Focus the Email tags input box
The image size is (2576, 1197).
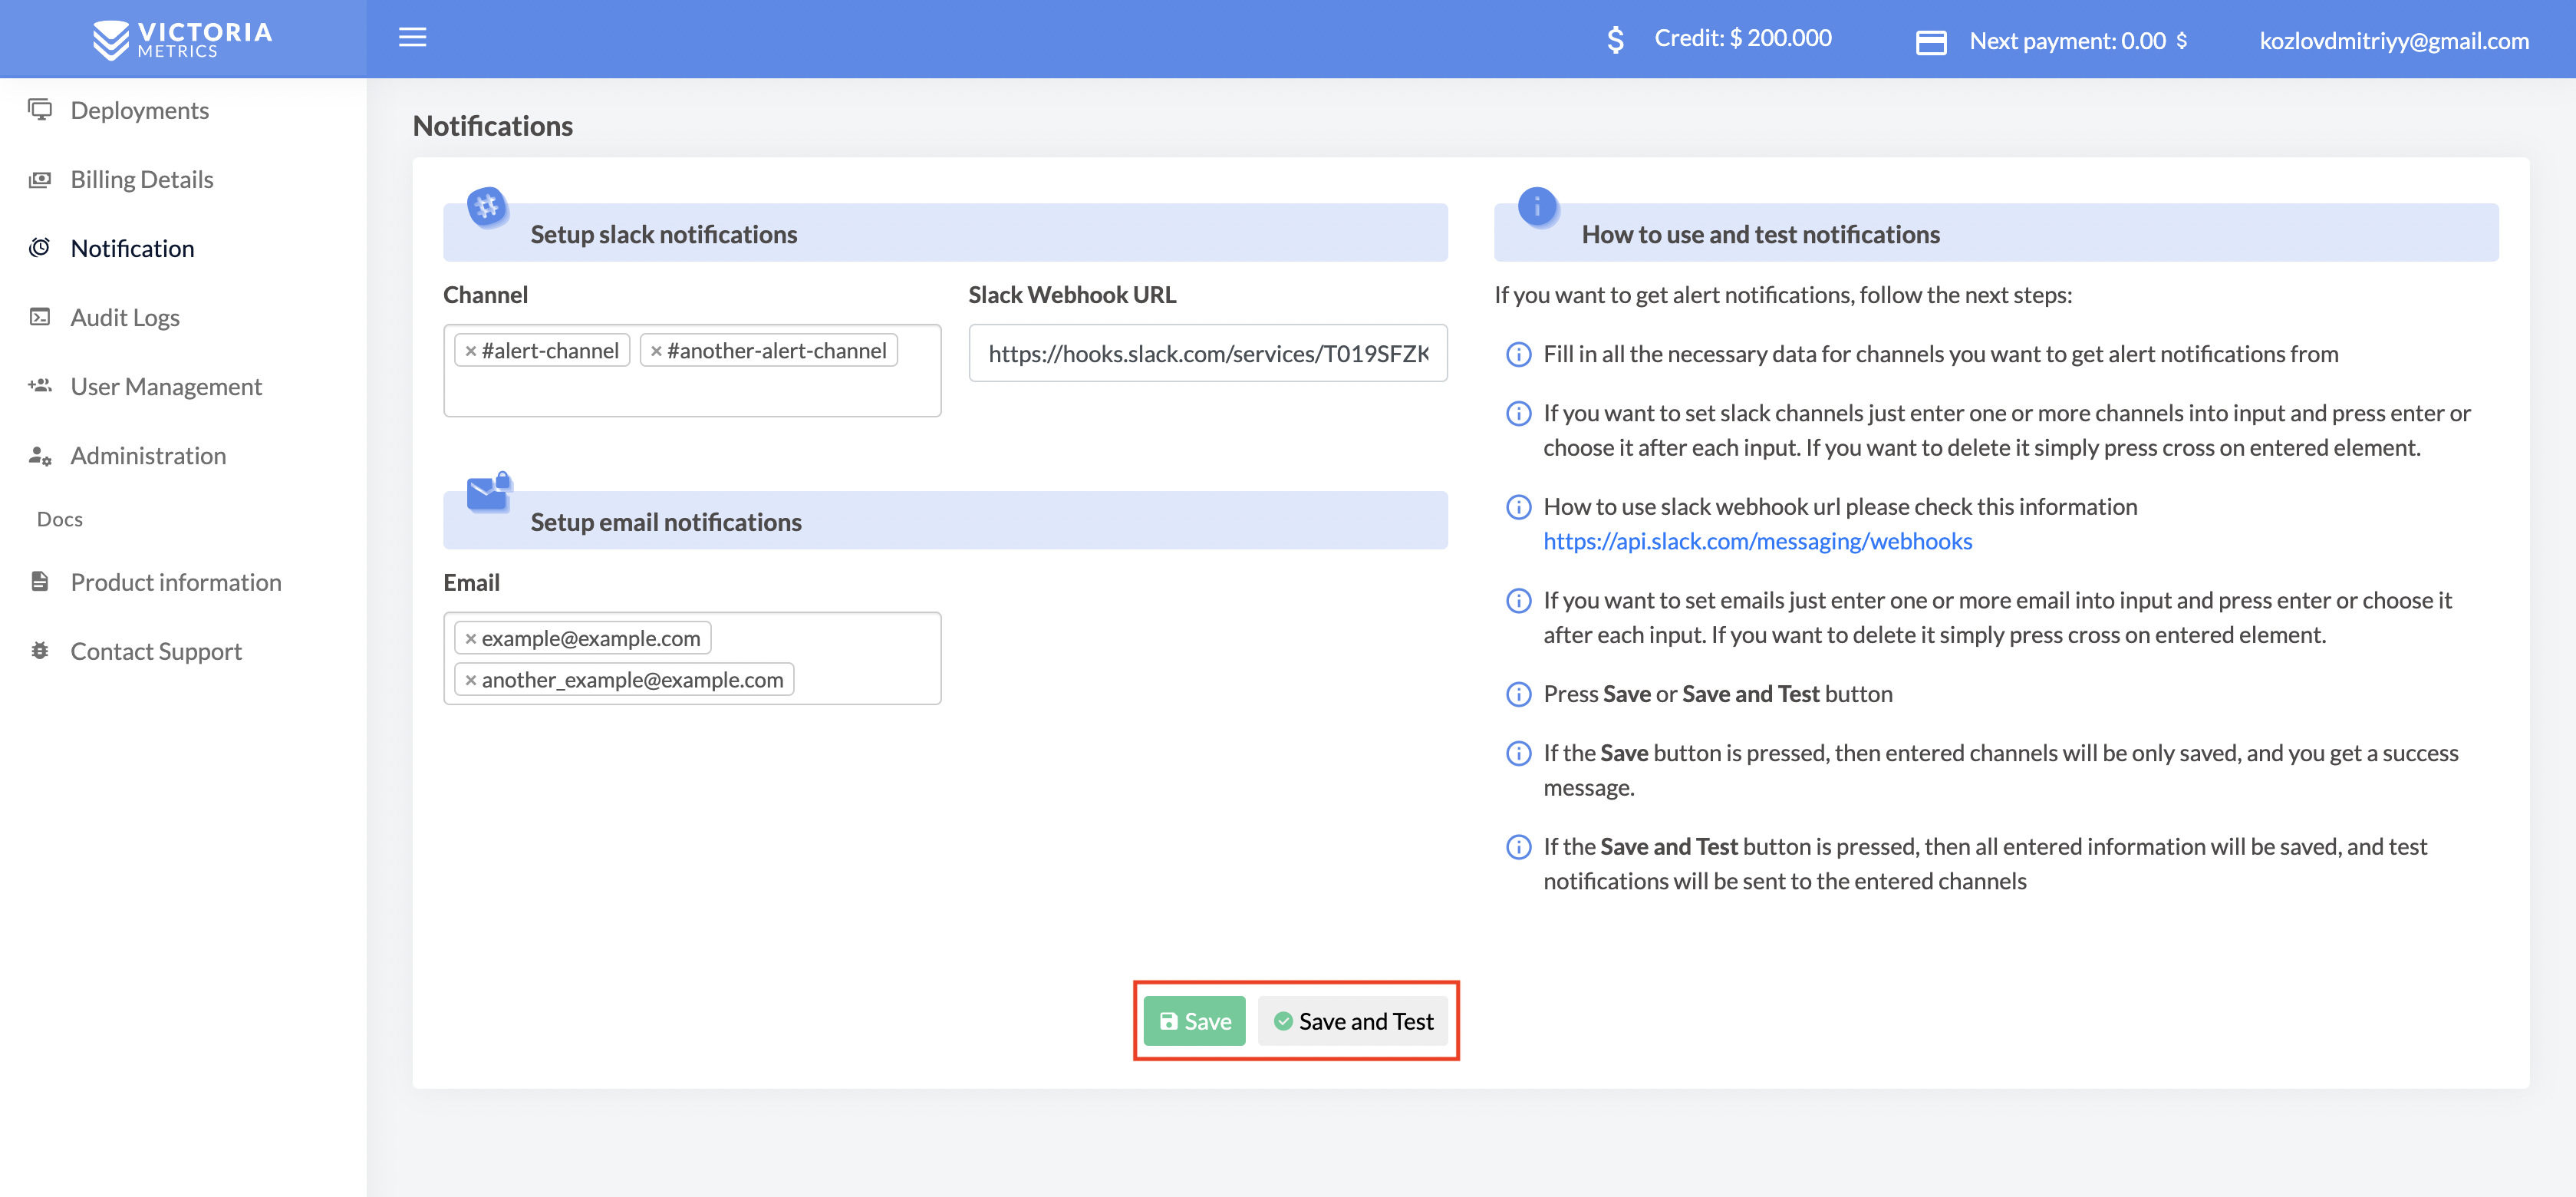coord(692,658)
